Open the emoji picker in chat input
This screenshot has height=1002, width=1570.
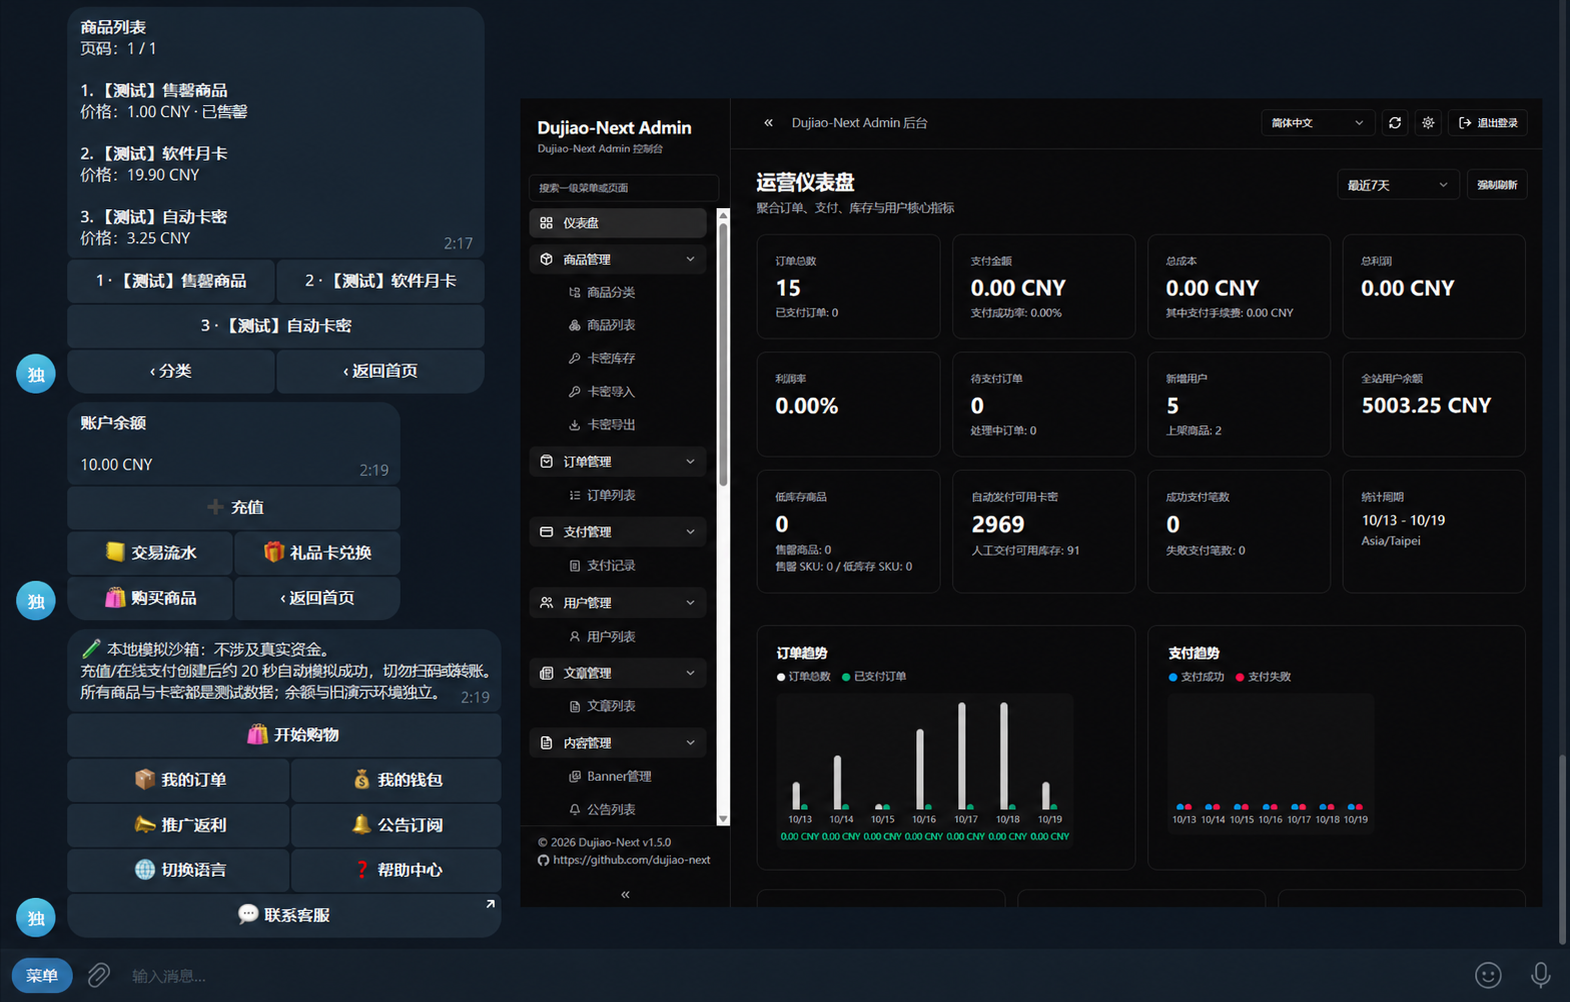click(x=1488, y=975)
